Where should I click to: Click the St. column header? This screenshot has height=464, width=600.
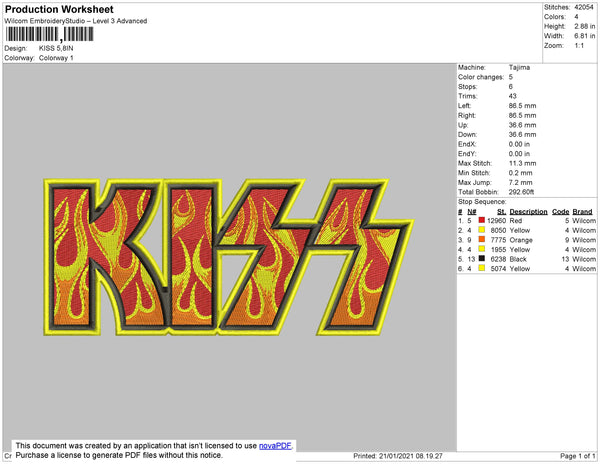(x=501, y=212)
